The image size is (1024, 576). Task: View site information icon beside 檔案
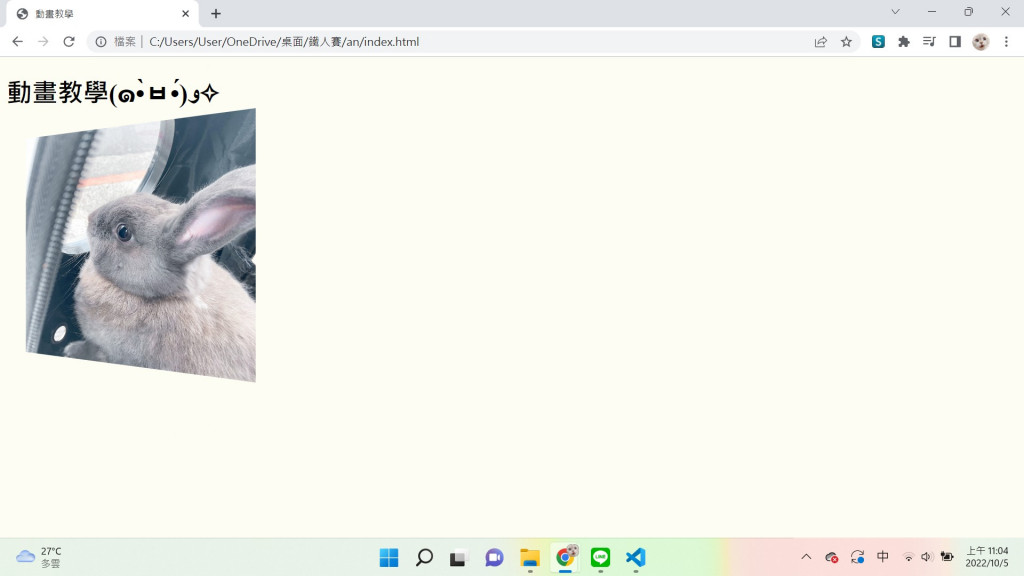pyautogui.click(x=101, y=42)
